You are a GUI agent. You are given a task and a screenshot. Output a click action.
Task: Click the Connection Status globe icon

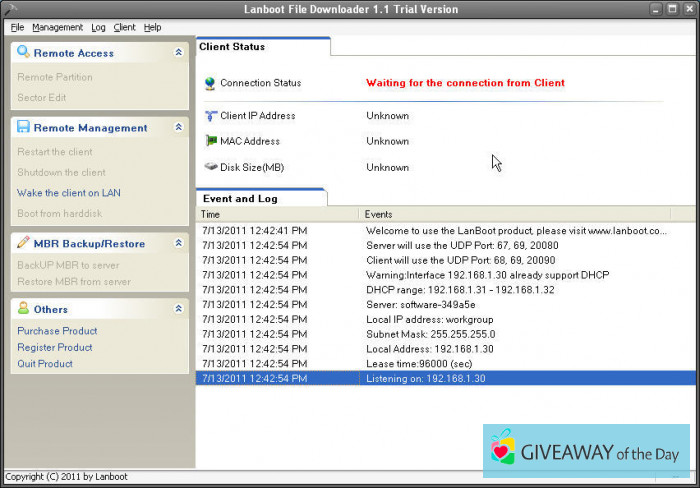[210, 84]
